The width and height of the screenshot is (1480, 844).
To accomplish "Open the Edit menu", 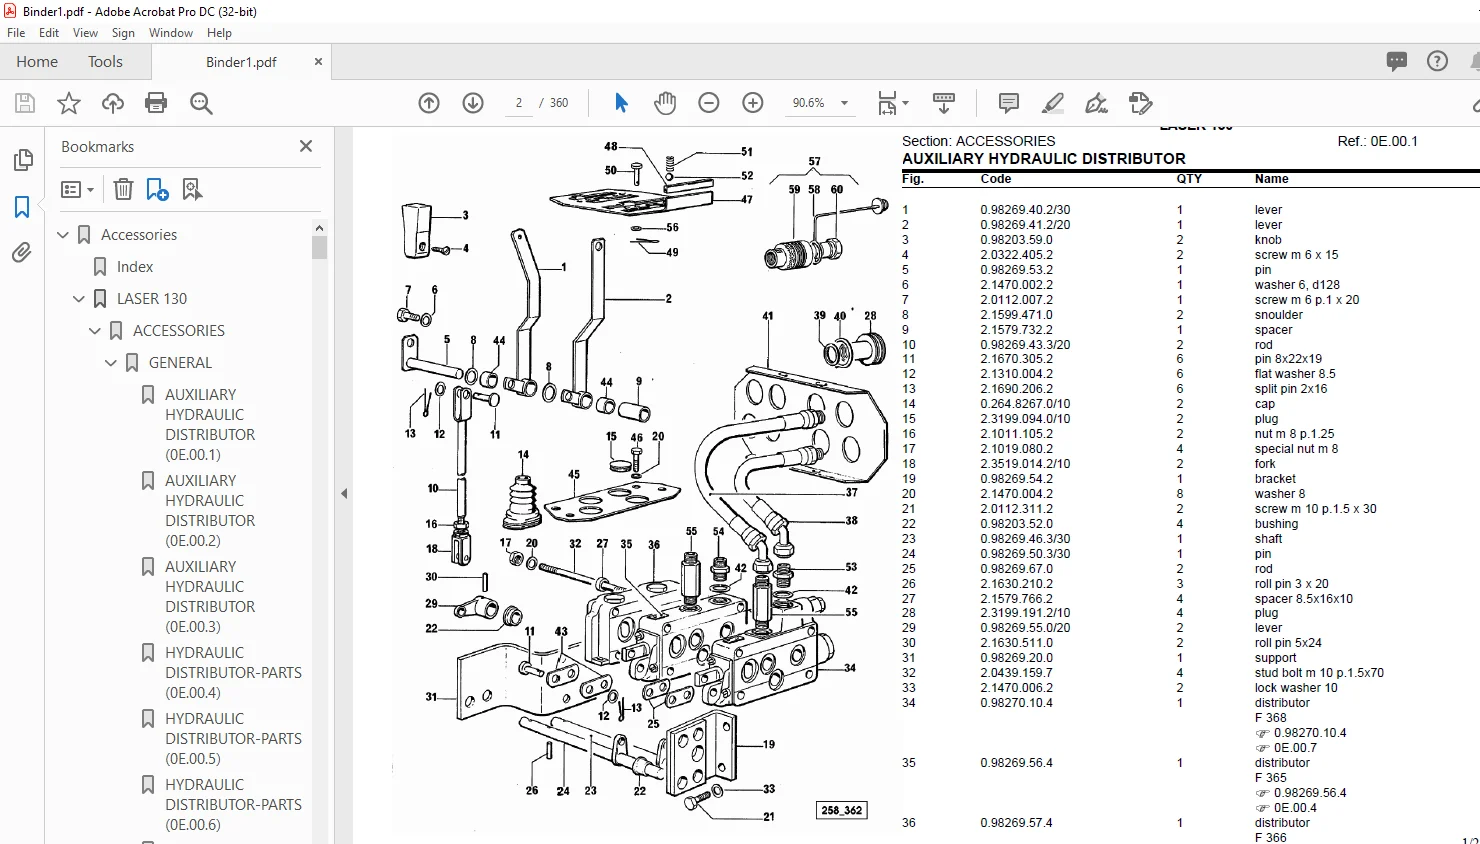I will pyautogui.click(x=49, y=33).
